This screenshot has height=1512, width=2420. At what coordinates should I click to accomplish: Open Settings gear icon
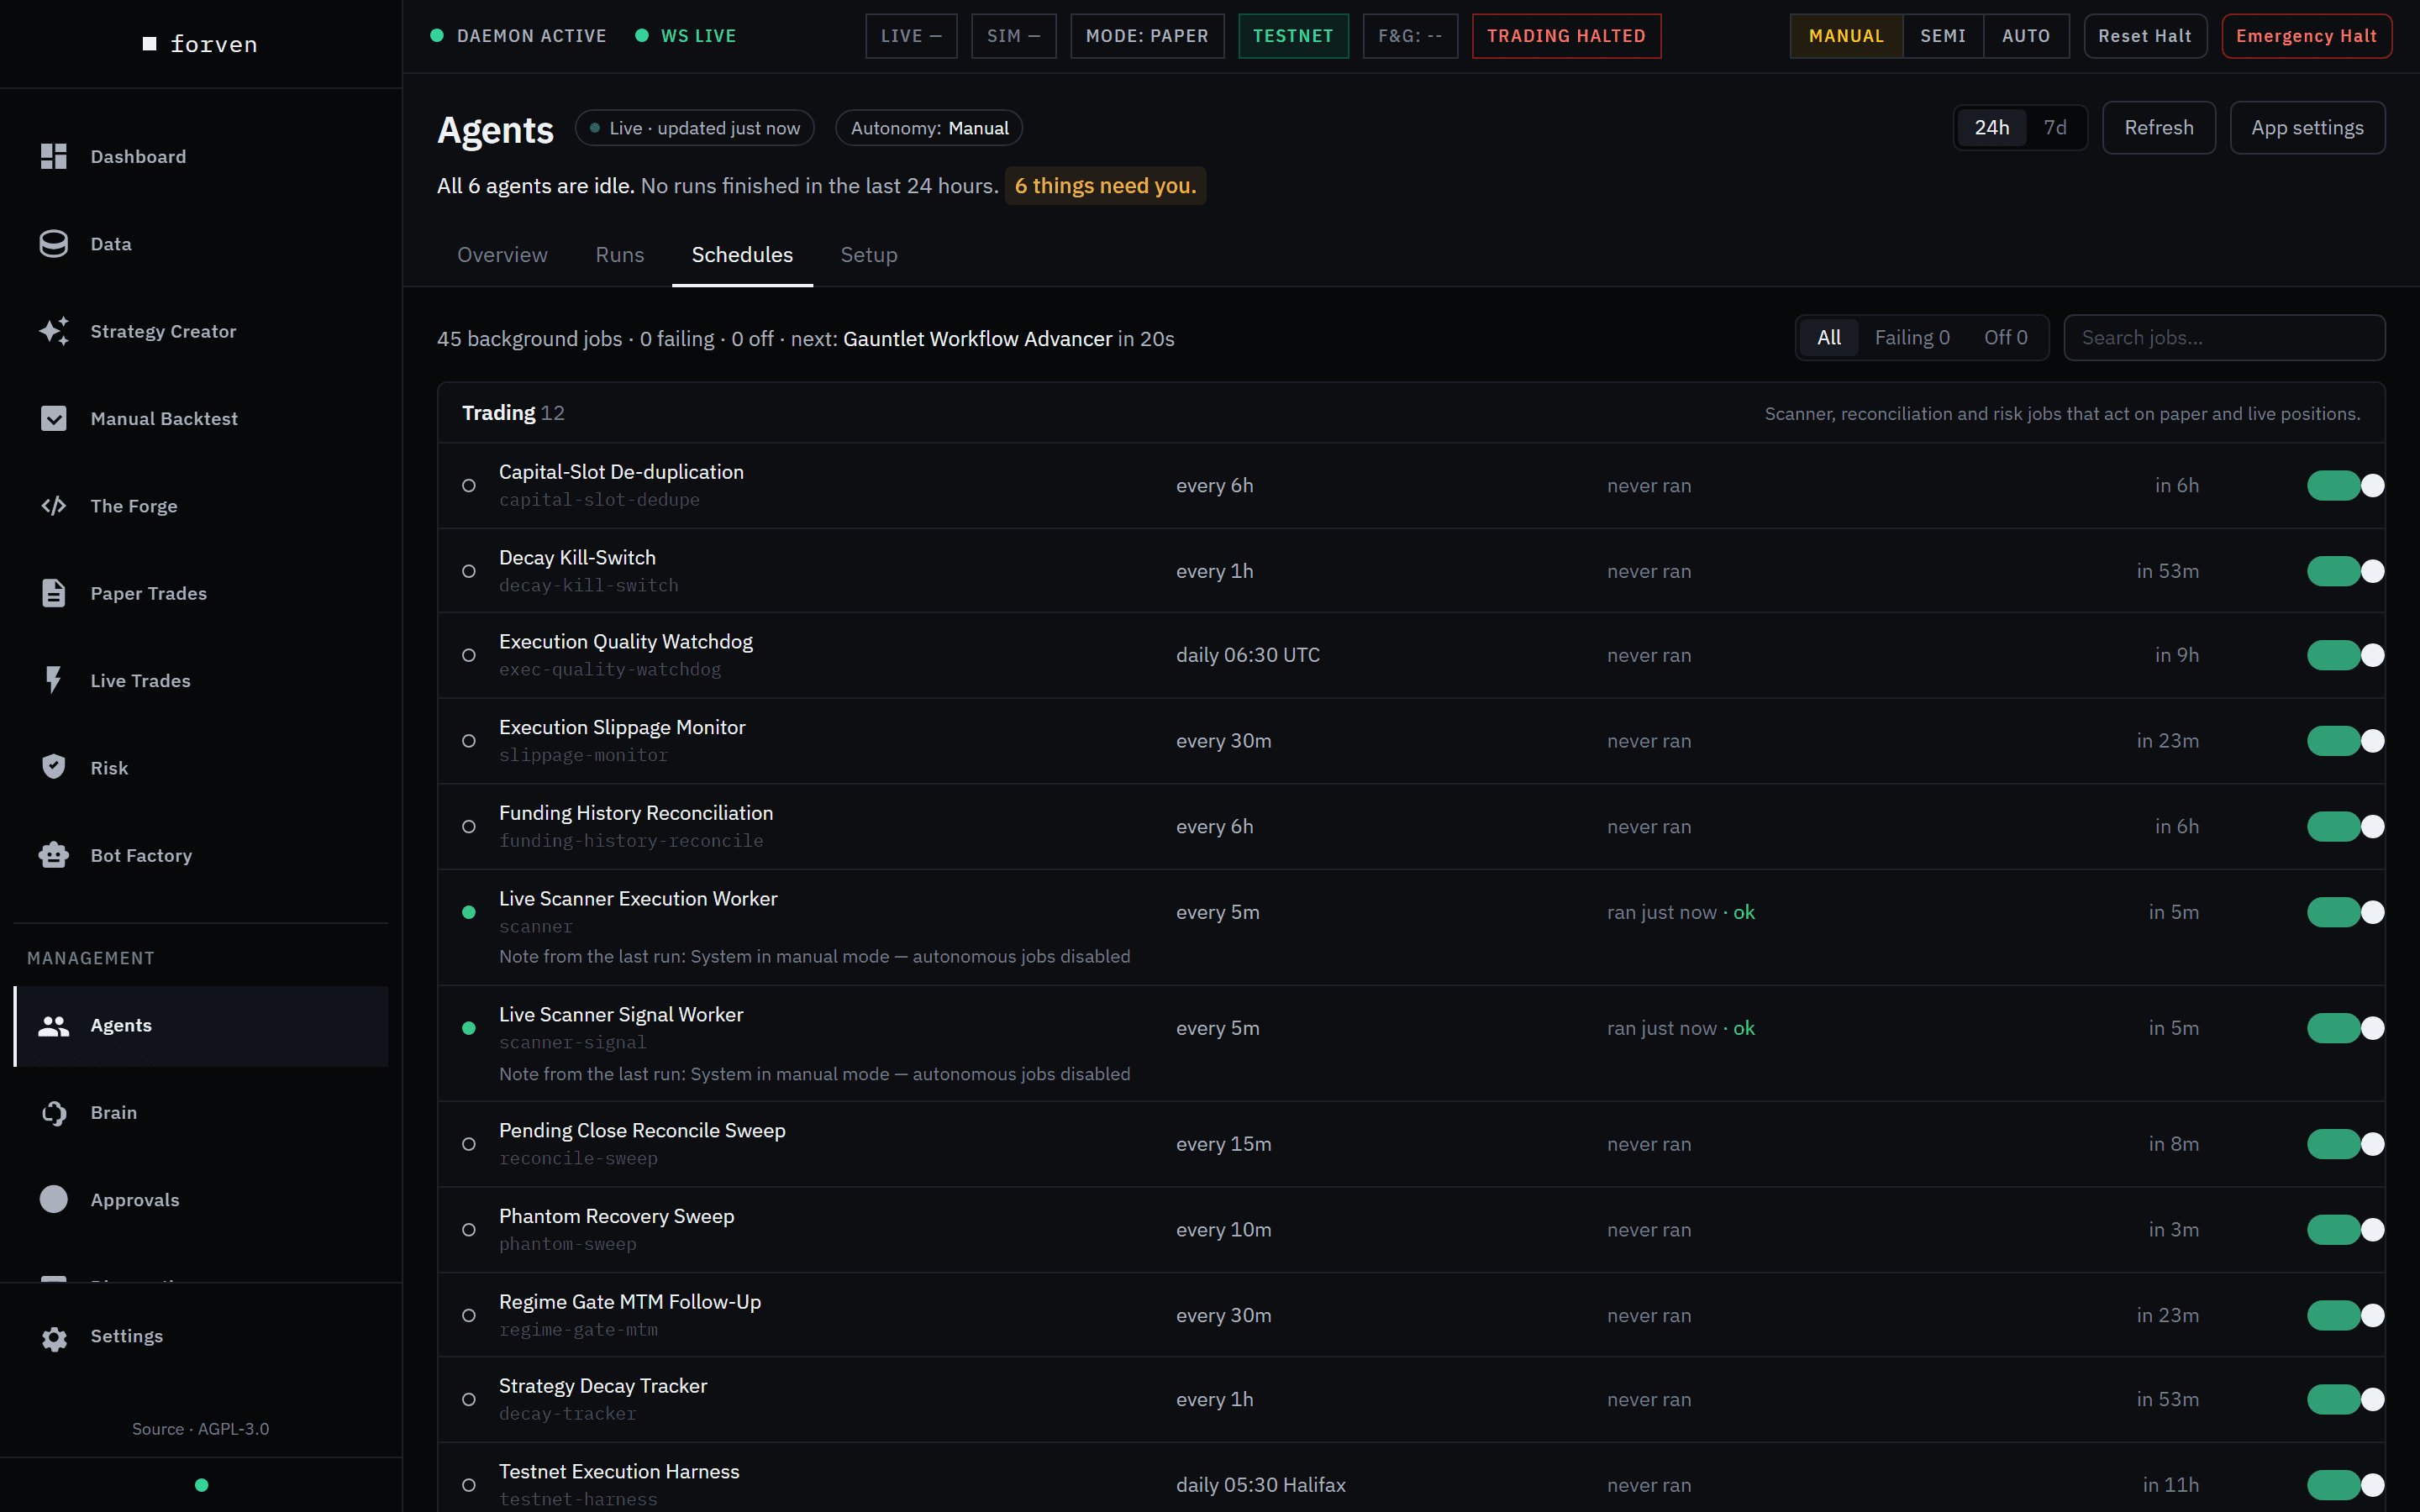[54, 1338]
